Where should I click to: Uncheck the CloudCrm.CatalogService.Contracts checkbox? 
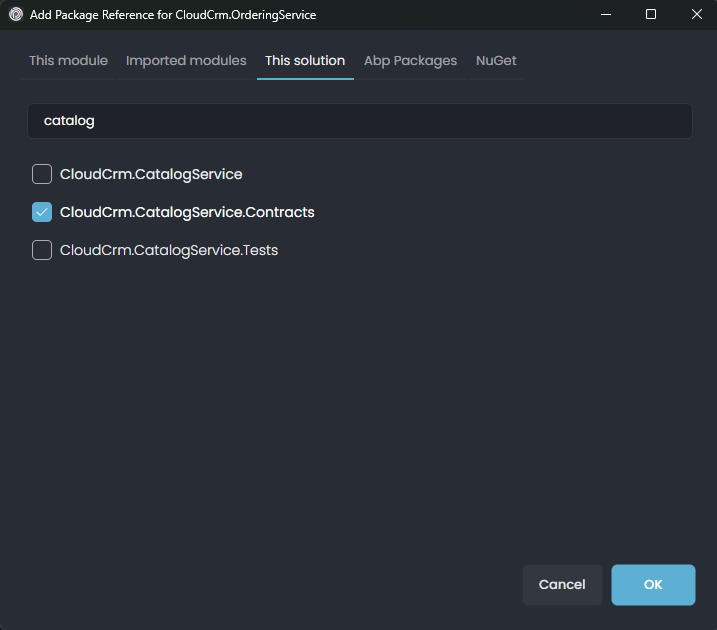coord(42,212)
